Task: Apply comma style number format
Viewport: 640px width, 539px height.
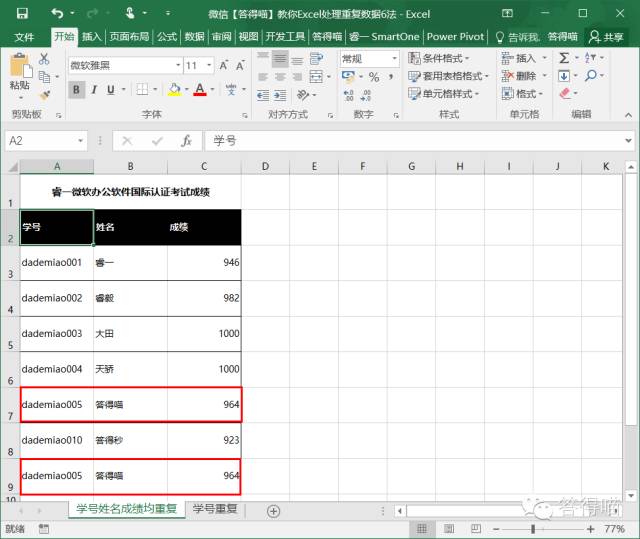Action: [x=391, y=77]
